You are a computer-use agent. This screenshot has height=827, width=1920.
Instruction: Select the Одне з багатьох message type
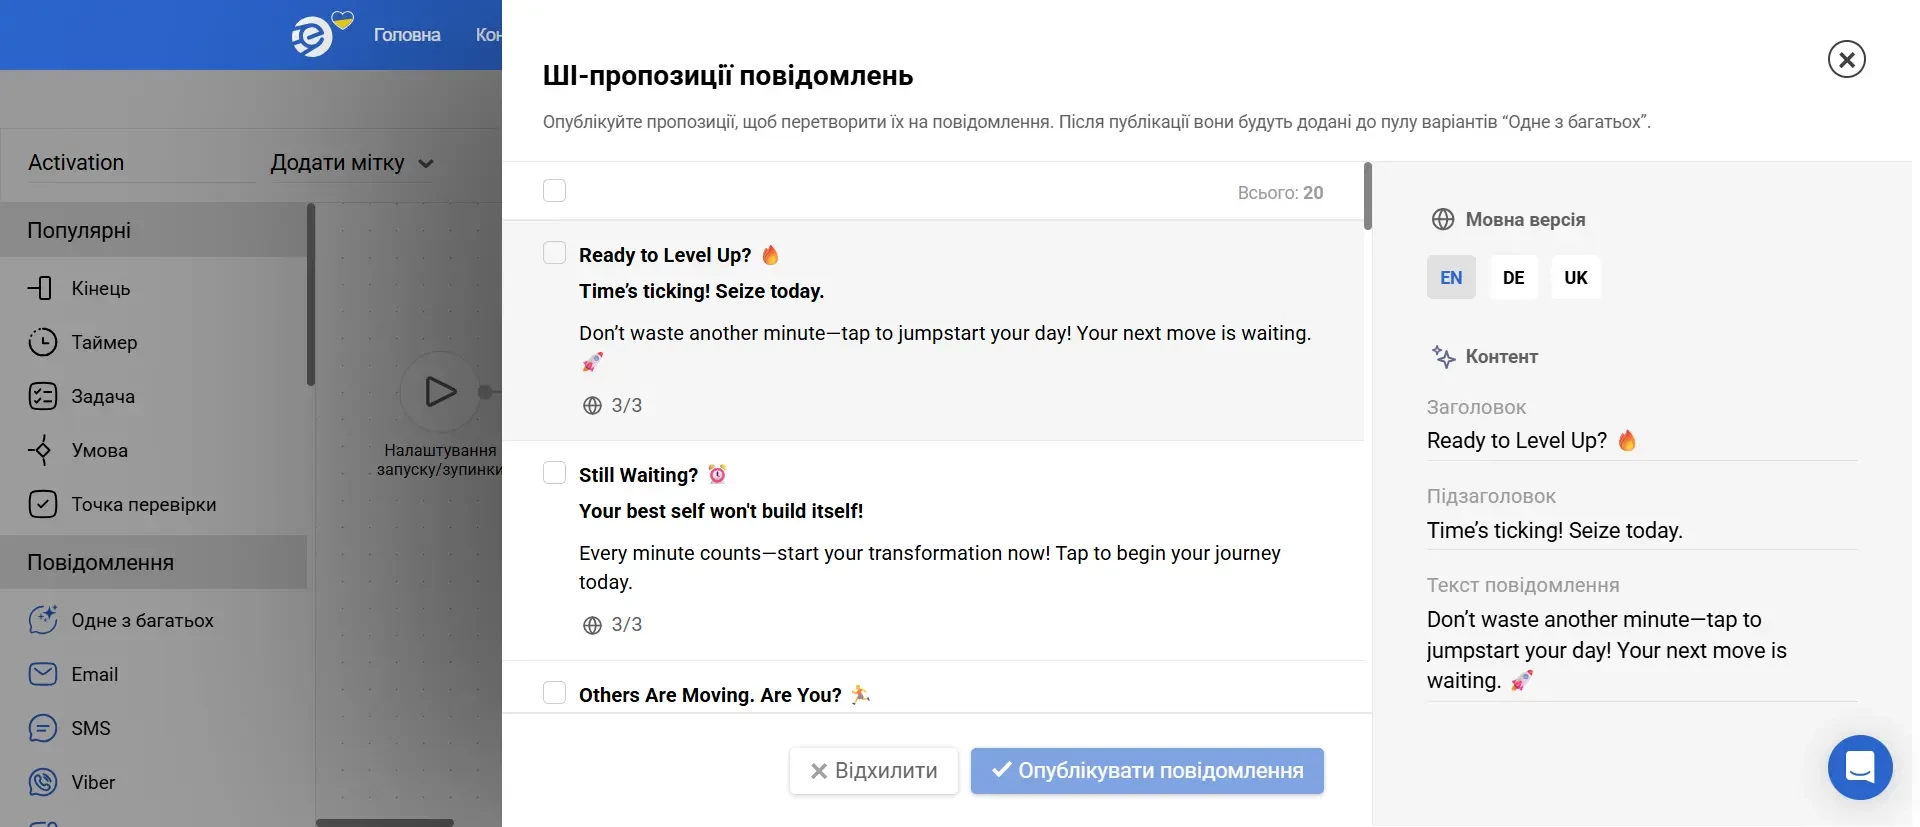coord(143,620)
